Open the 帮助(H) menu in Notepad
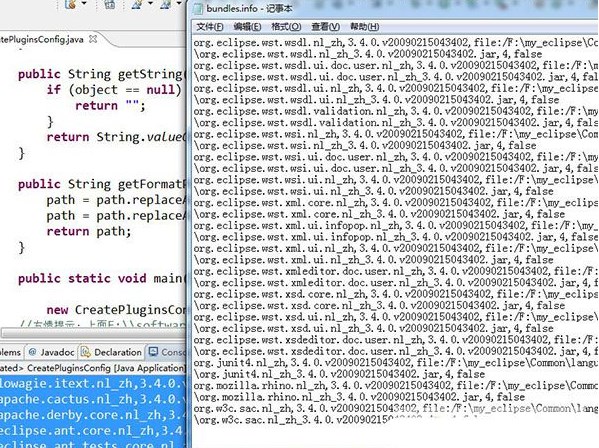 click(x=364, y=27)
